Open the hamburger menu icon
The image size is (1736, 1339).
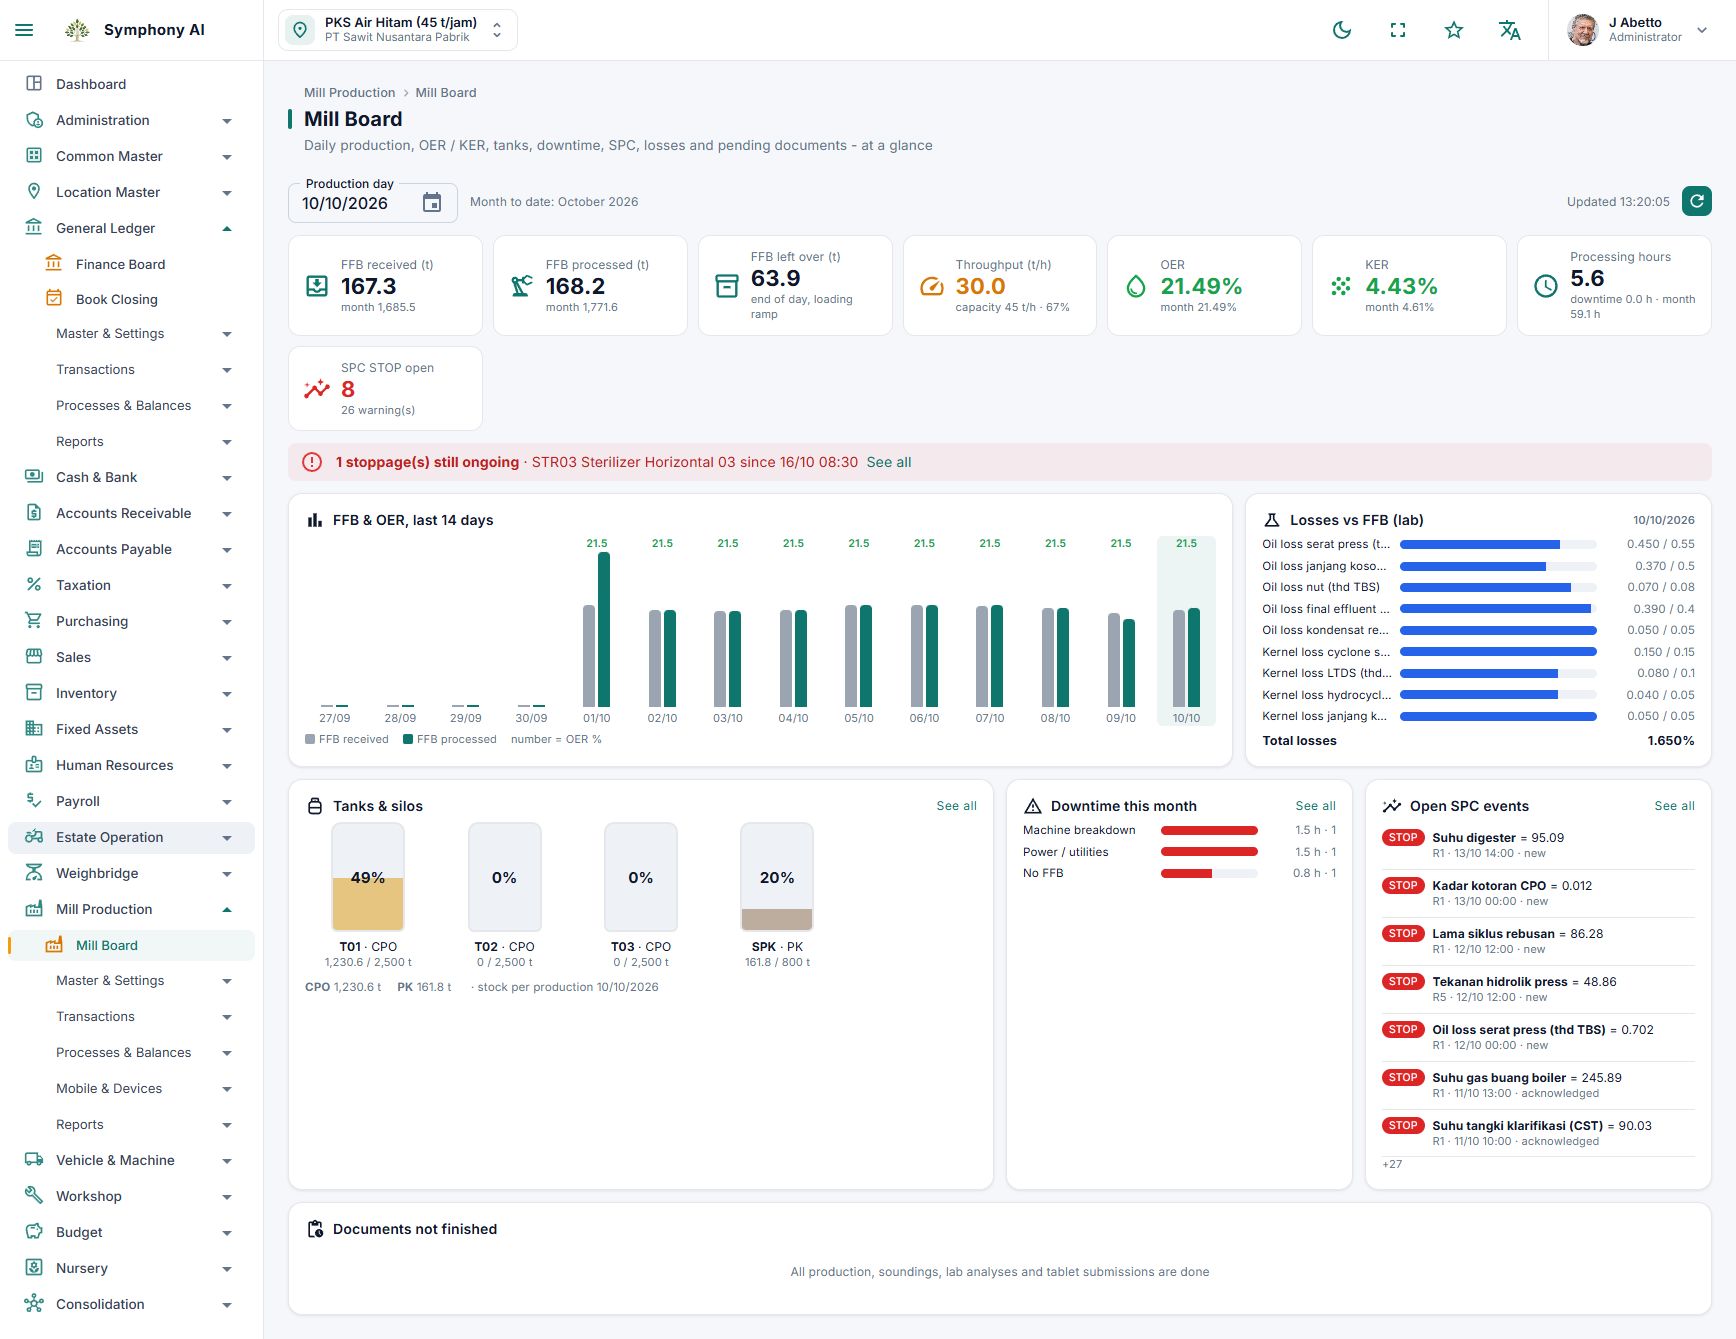(x=24, y=30)
